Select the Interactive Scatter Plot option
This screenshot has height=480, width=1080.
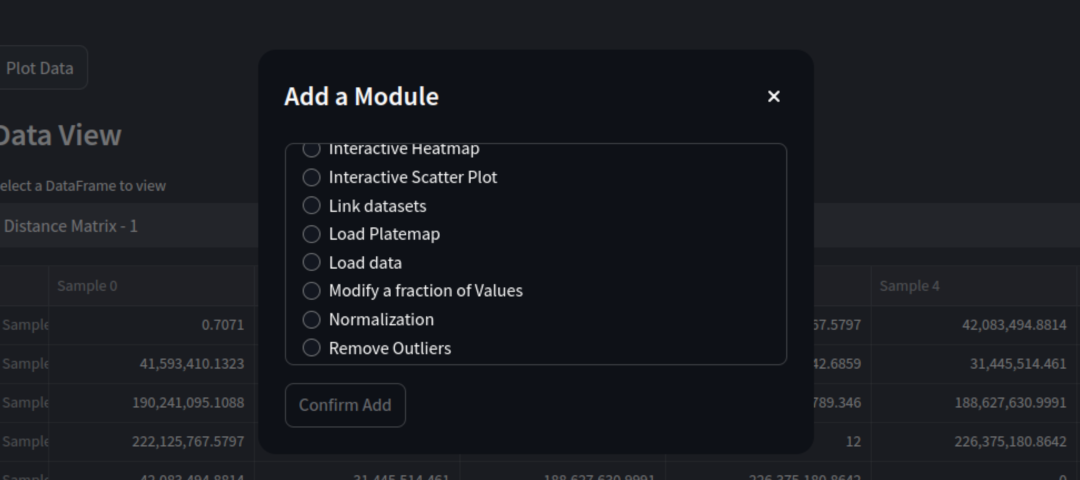400,178
